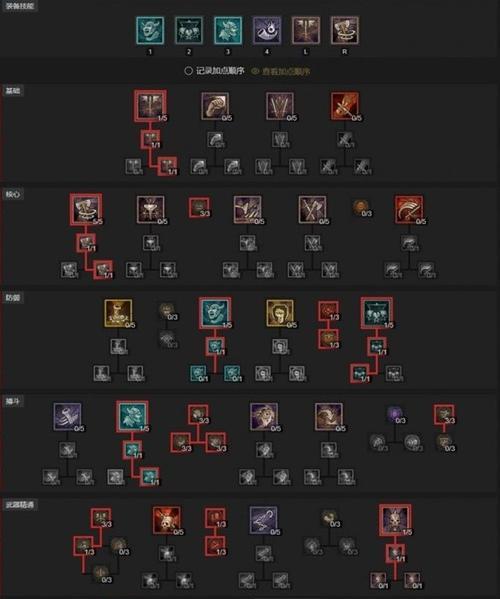This screenshot has width=500, height=599.
Task: Switch to the 核心 section tab
Action: [x=13, y=194]
